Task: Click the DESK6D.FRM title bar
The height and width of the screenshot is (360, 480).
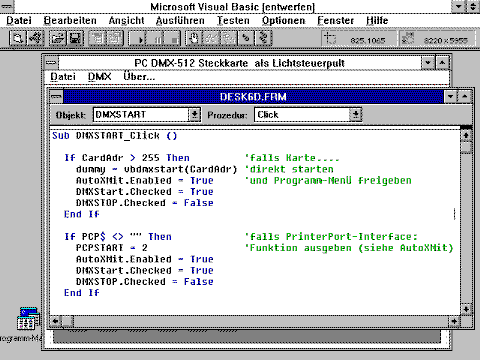Action: 253,97
